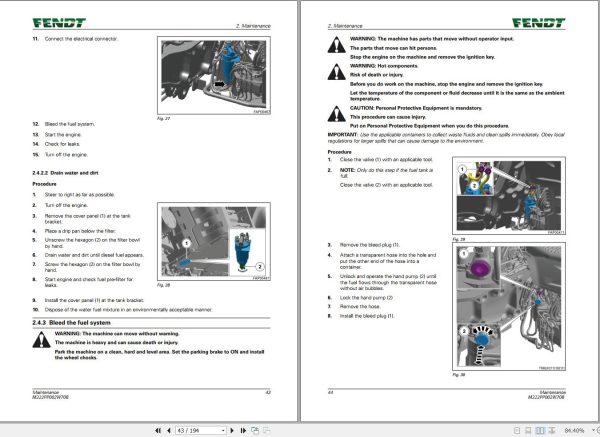The image size is (600, 437).
Task: Click the 'WARNING: Hot components' line
Action: [384, 66]
